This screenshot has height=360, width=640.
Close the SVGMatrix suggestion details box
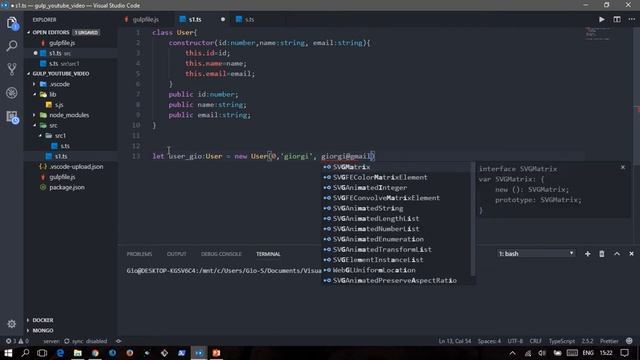(623, 167)
